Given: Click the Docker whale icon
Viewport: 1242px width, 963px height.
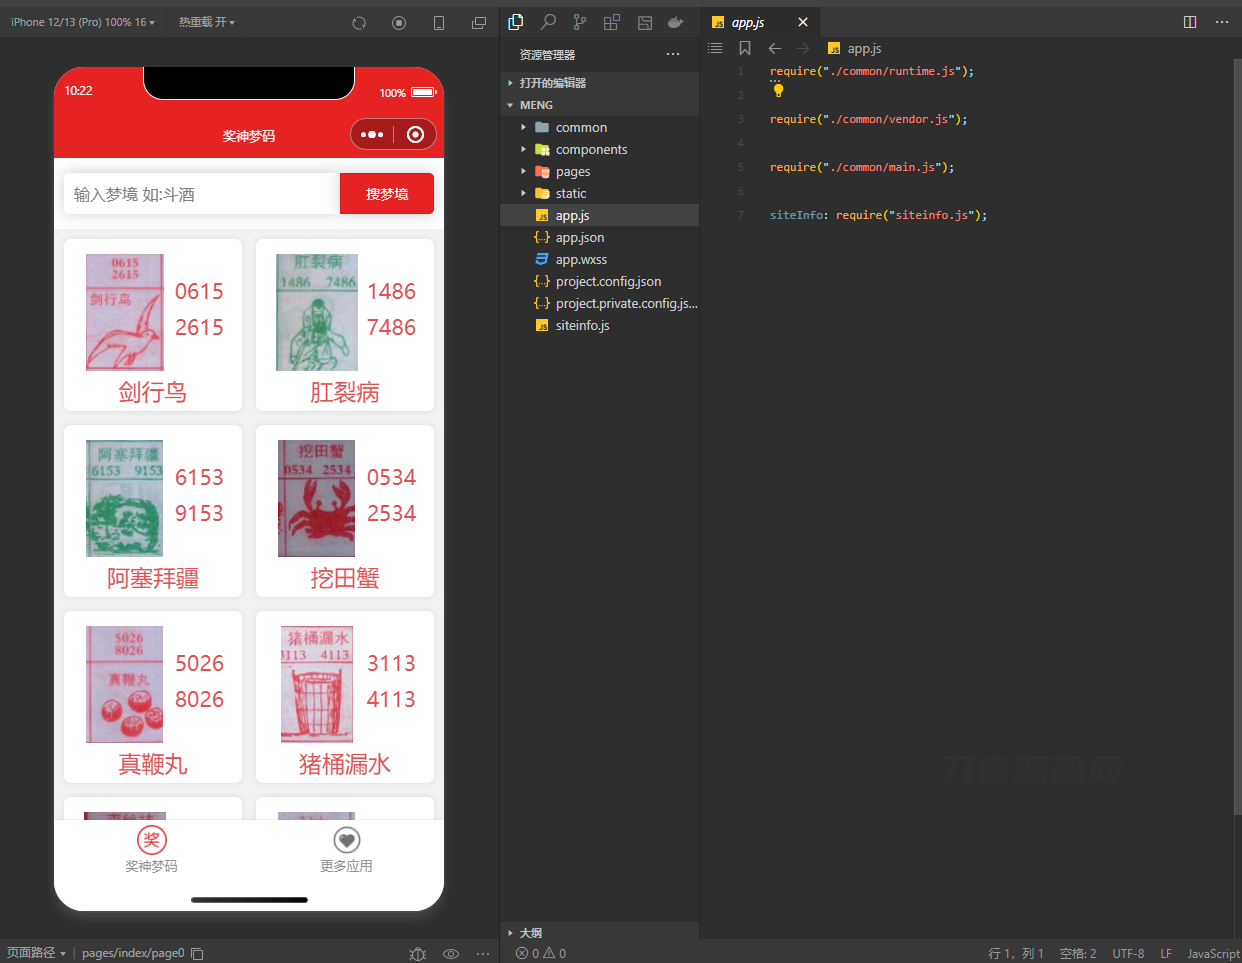Looking at the screenshot, I should [676, 22].
